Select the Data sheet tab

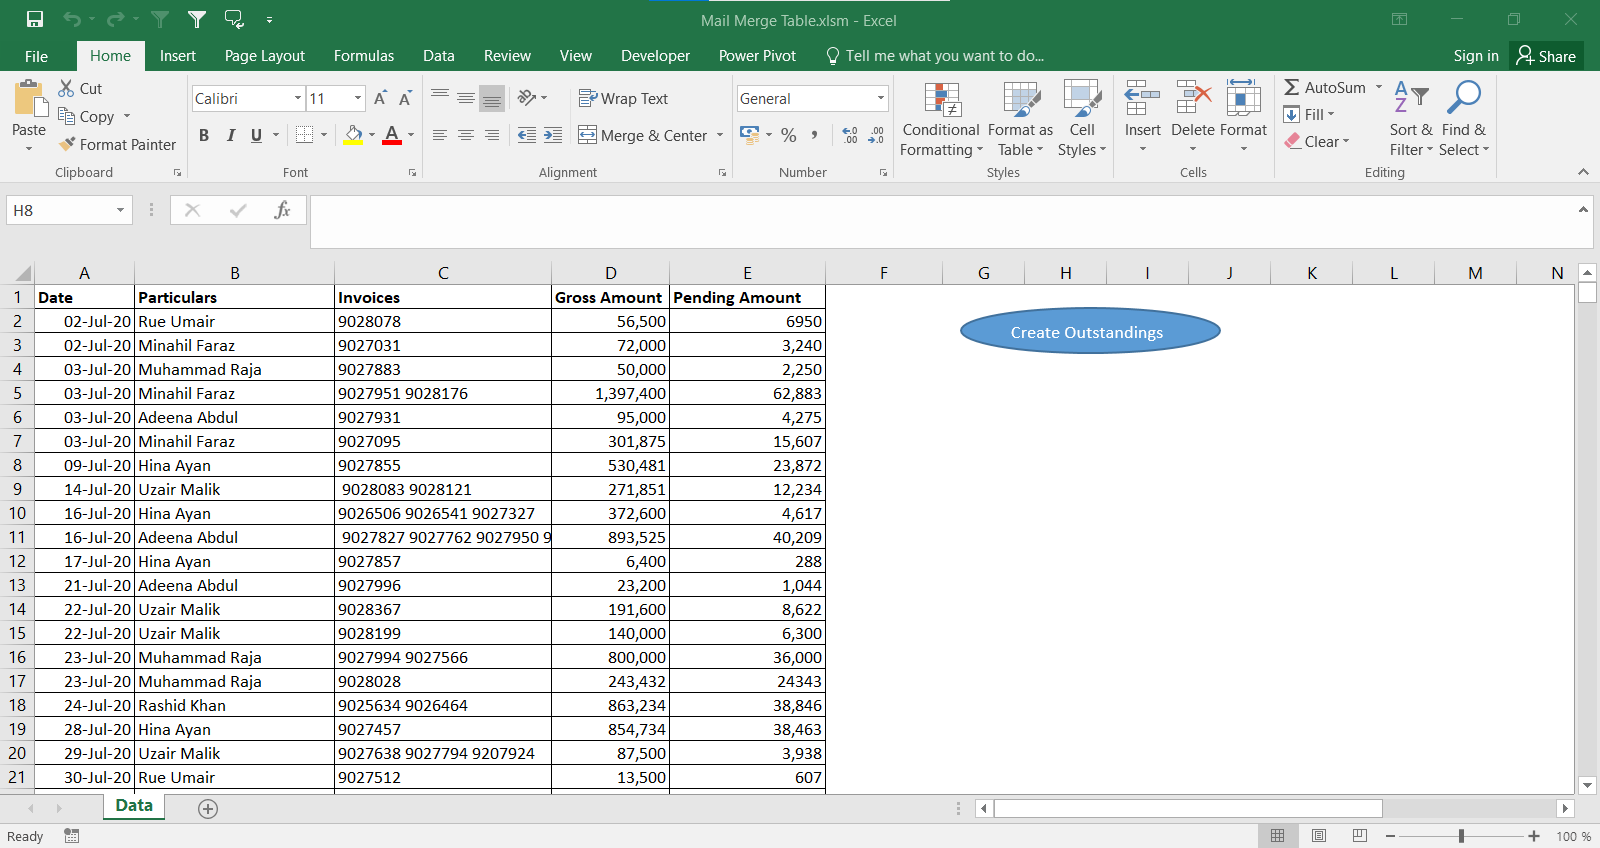134,806
